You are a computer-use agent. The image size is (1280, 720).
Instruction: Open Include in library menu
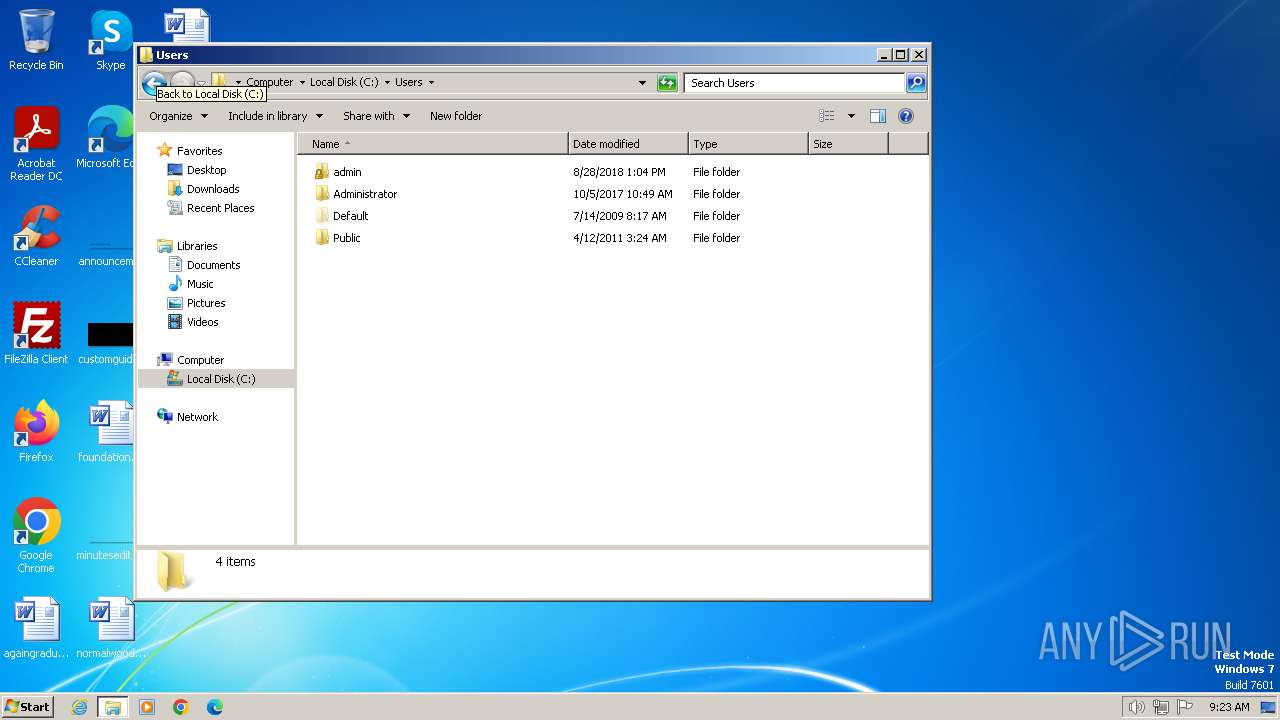[274, 116]
